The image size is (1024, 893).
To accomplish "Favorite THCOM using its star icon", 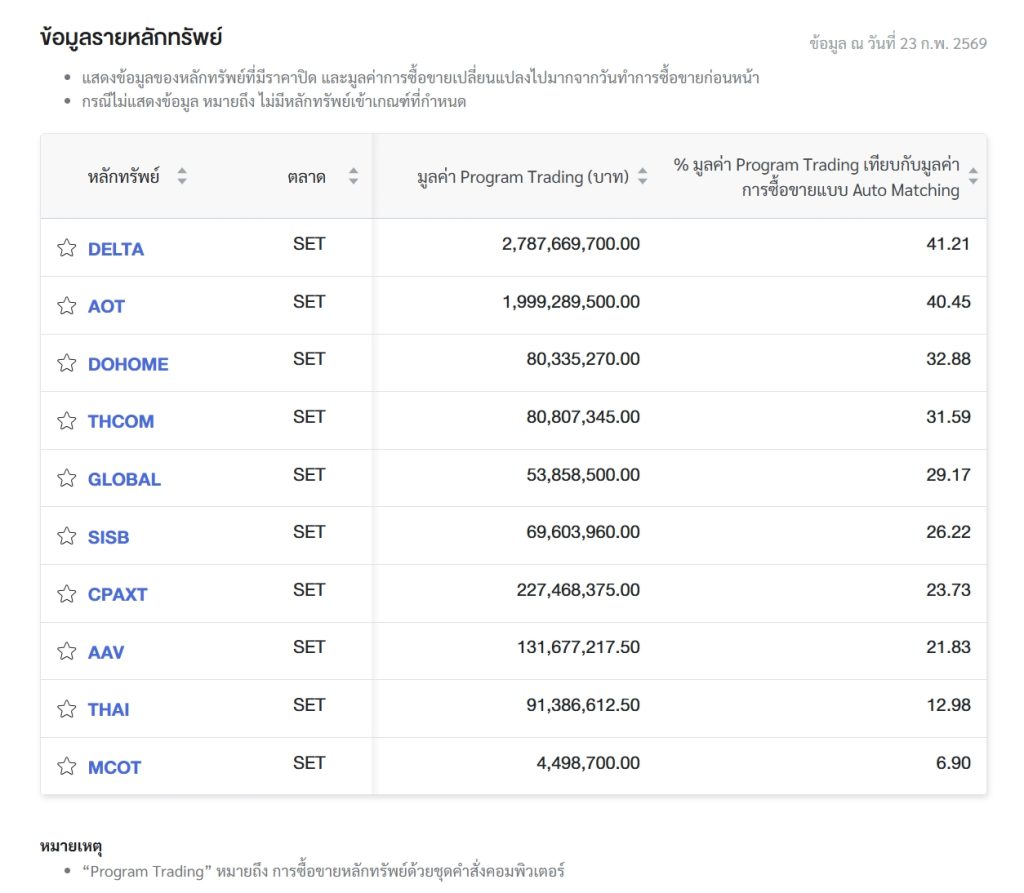I will [66, 421].
